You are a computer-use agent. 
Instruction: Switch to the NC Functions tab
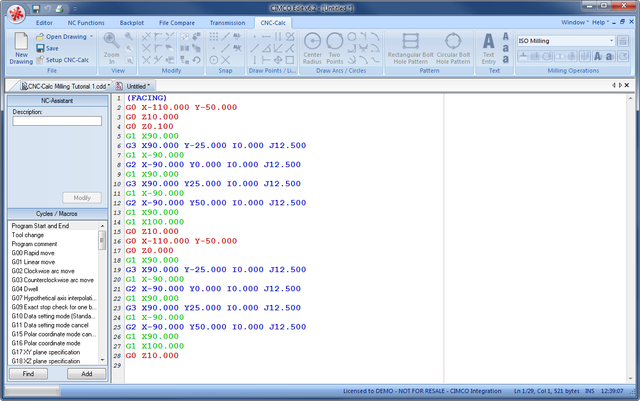(86, 23)
